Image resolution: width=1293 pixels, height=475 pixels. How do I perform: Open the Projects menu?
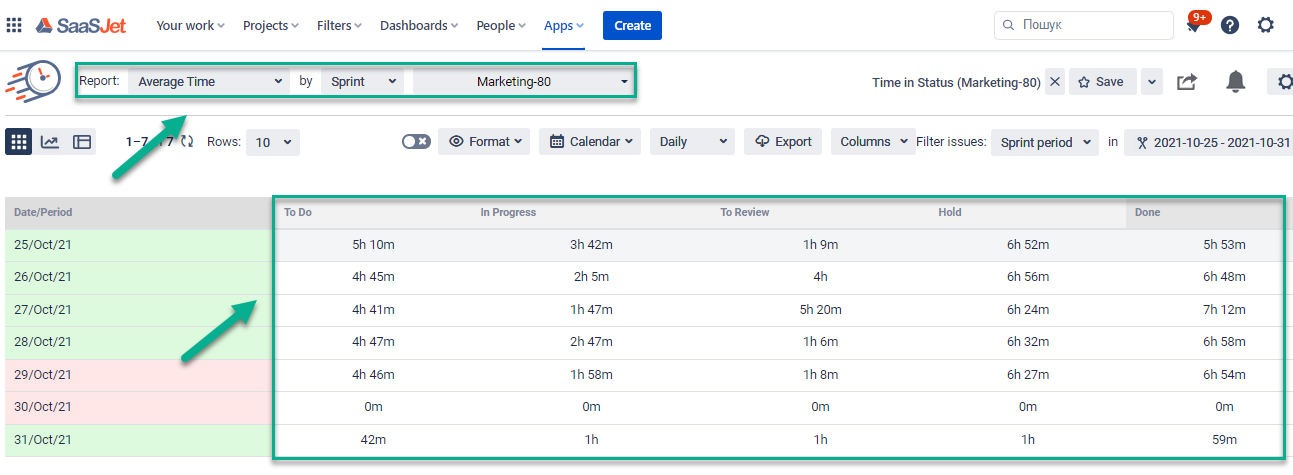pyautogui.click(x=272, y=25)
